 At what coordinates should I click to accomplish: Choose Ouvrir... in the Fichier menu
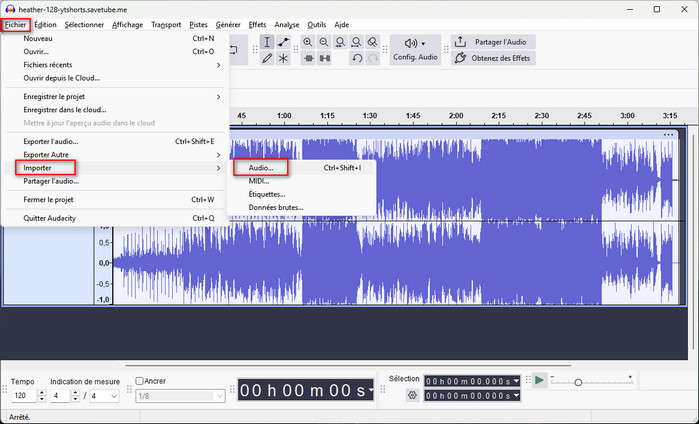tap(115, 52)
